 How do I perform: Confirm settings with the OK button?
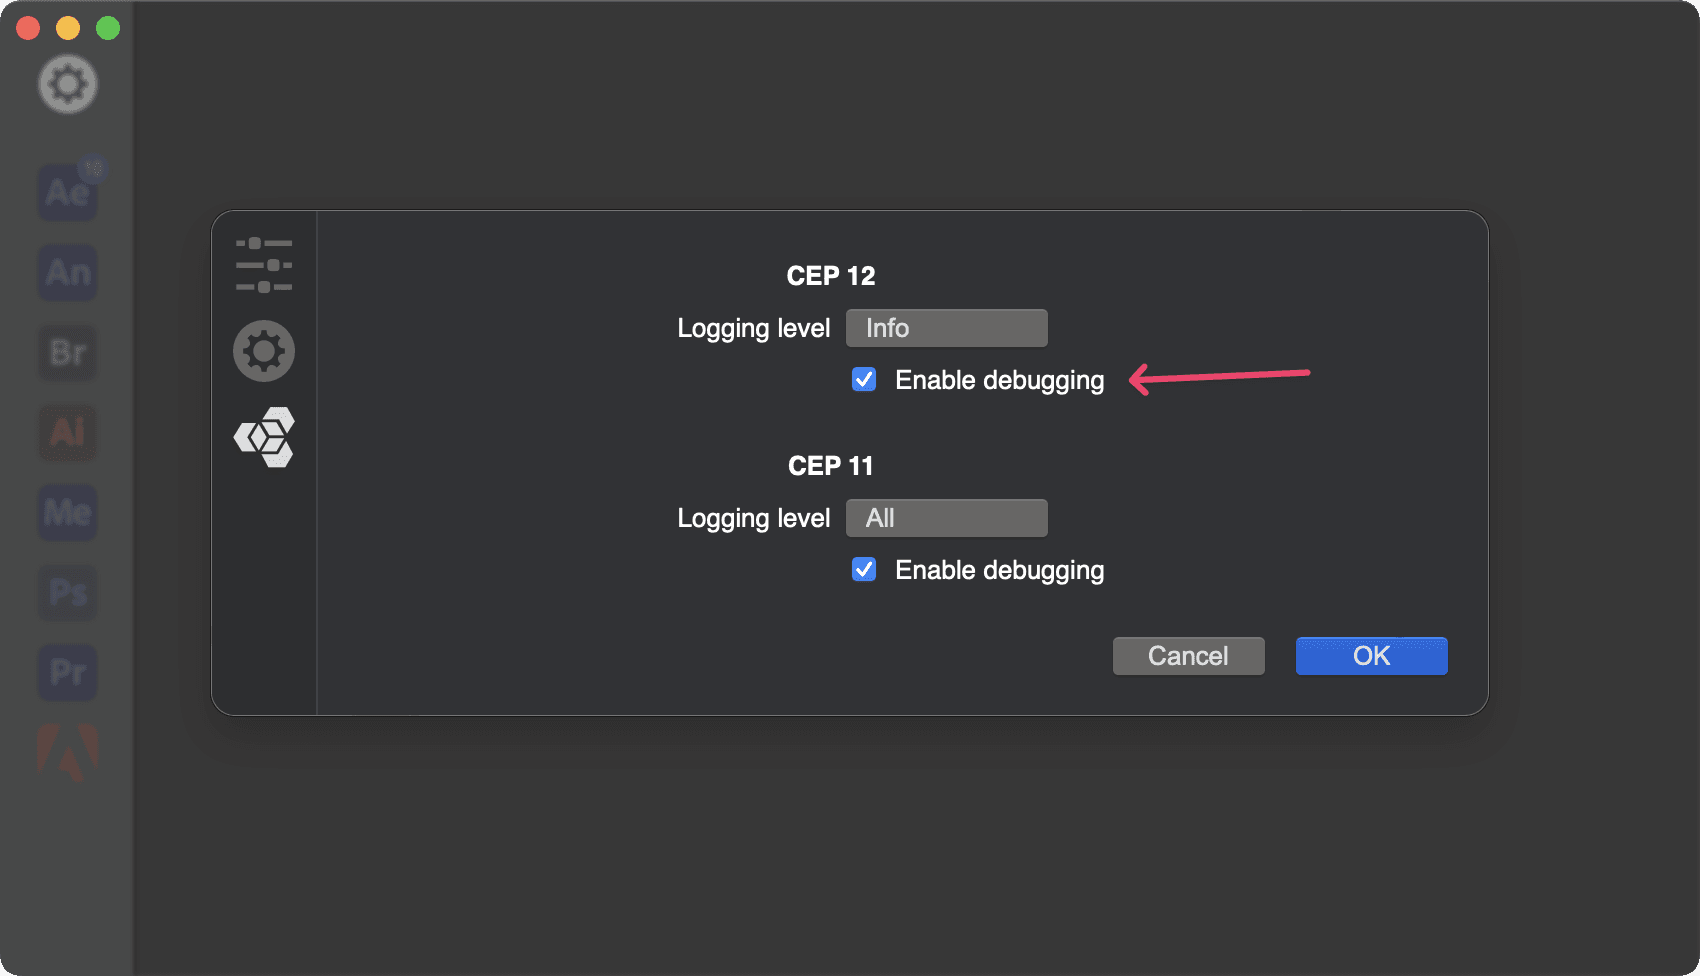pos(1372,656)
